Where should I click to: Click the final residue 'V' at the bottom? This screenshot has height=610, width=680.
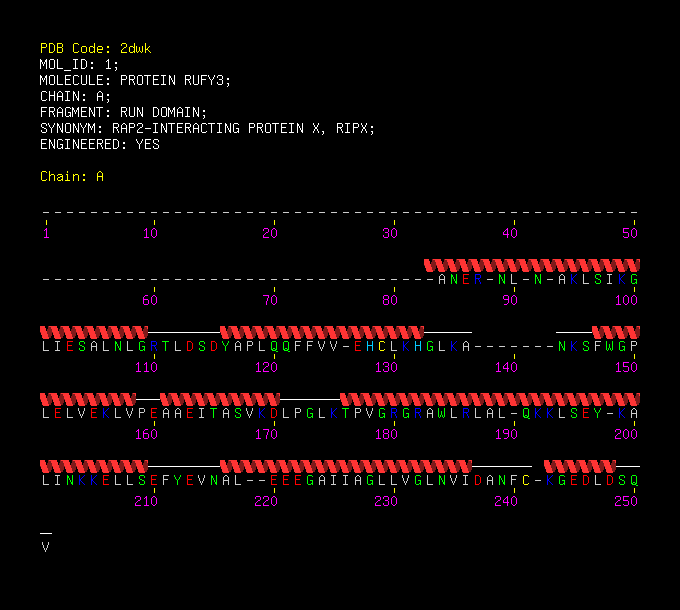46,547
